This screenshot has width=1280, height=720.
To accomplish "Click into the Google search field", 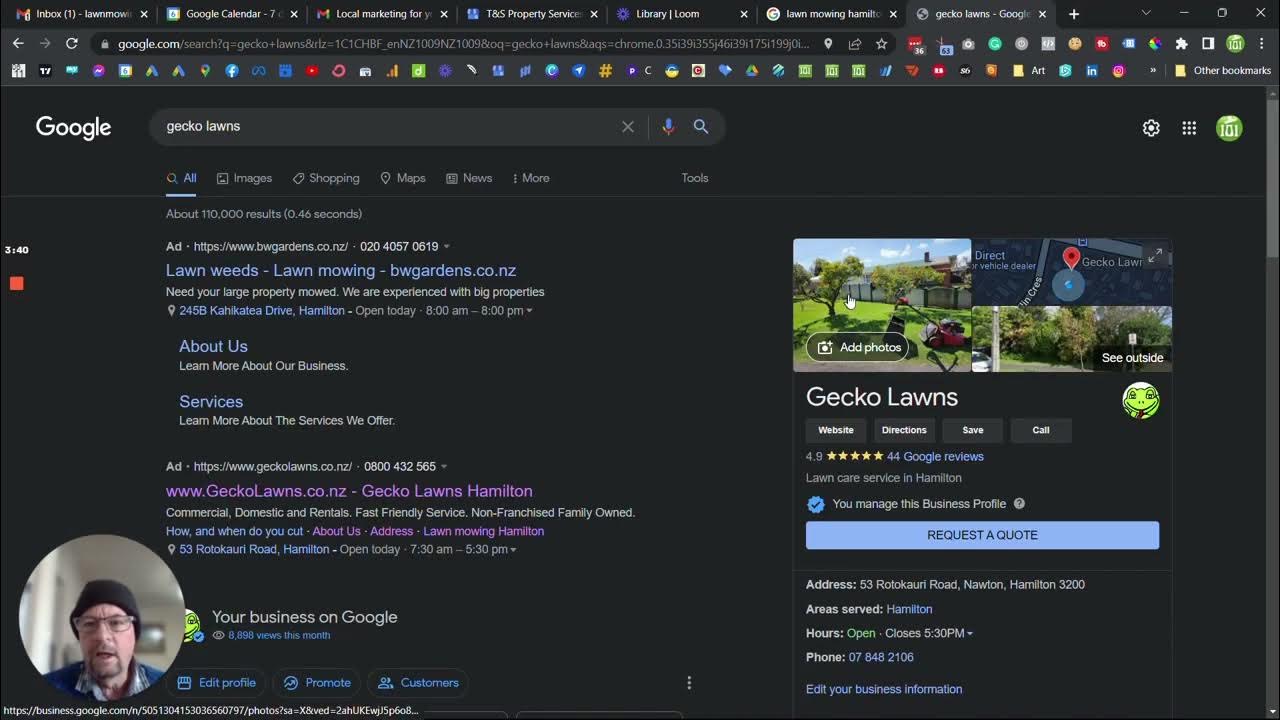I will coord(390,127).
